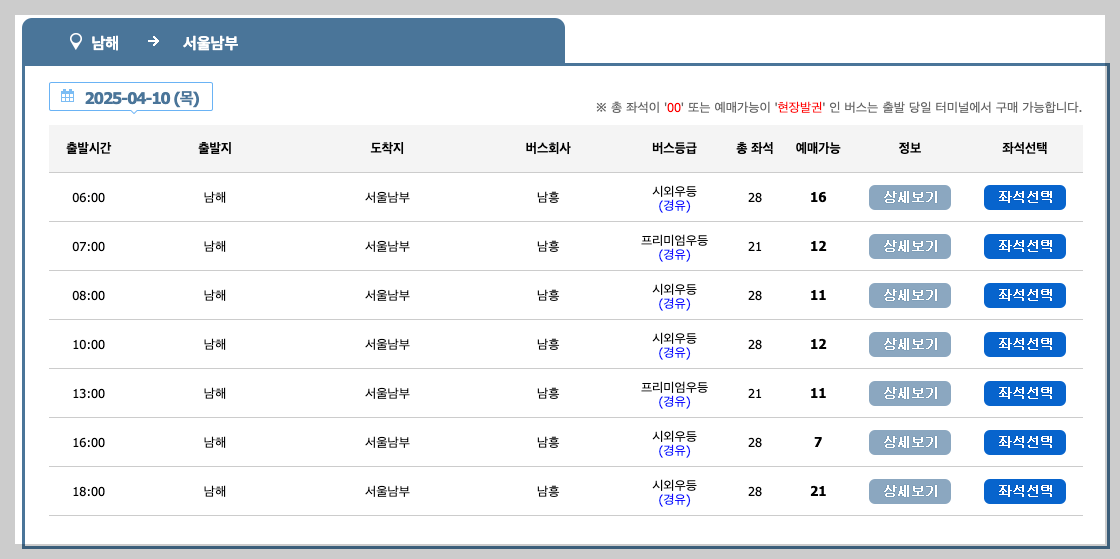1120x559 pixels.
Task: Click total seats 21 in the 07:00 row
Action: pos(755,246)
